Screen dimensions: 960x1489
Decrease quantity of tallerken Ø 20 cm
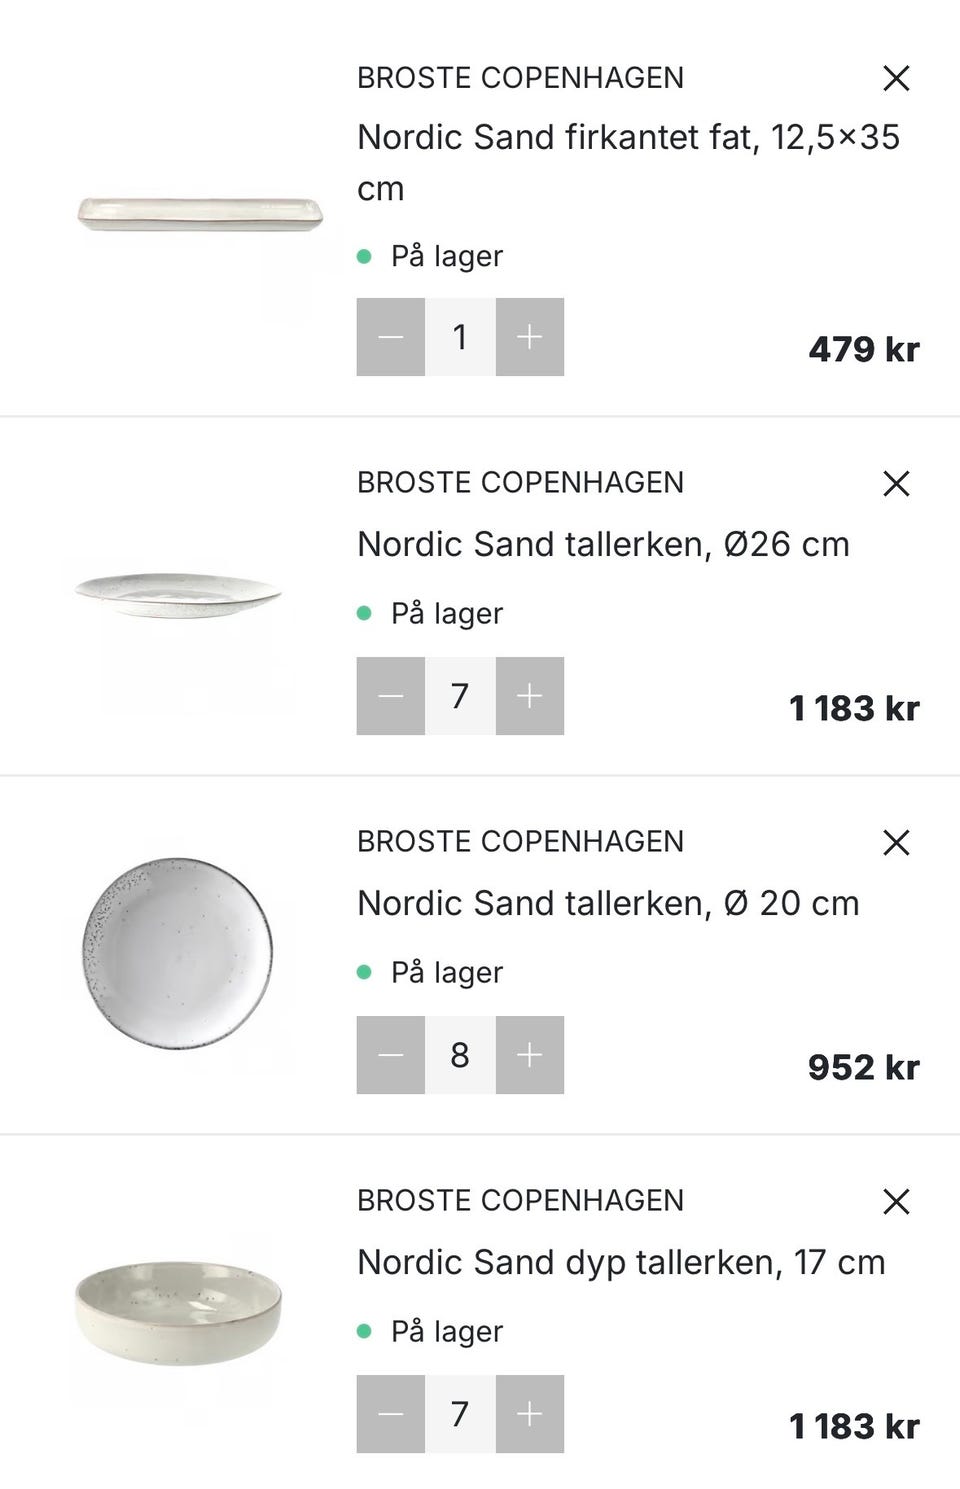coord(391,1055)
